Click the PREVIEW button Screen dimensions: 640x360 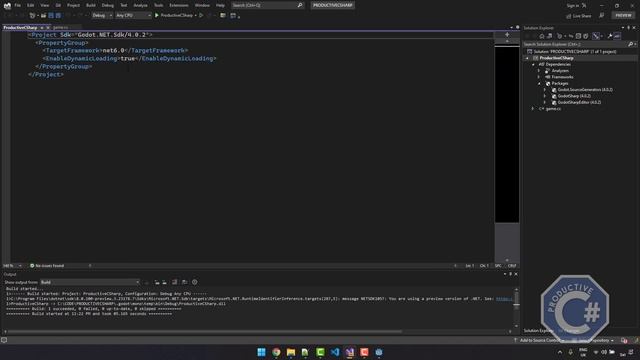[623, 16]
